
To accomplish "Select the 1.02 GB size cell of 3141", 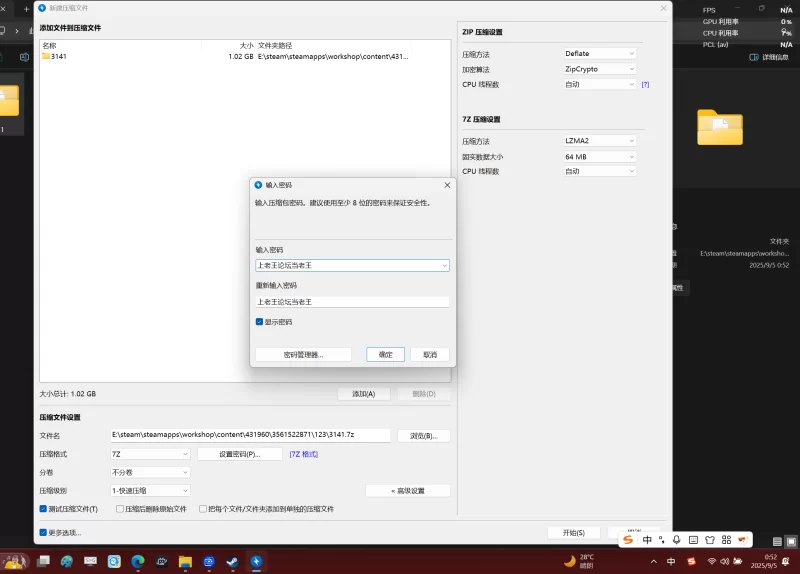I will (241, 57).
